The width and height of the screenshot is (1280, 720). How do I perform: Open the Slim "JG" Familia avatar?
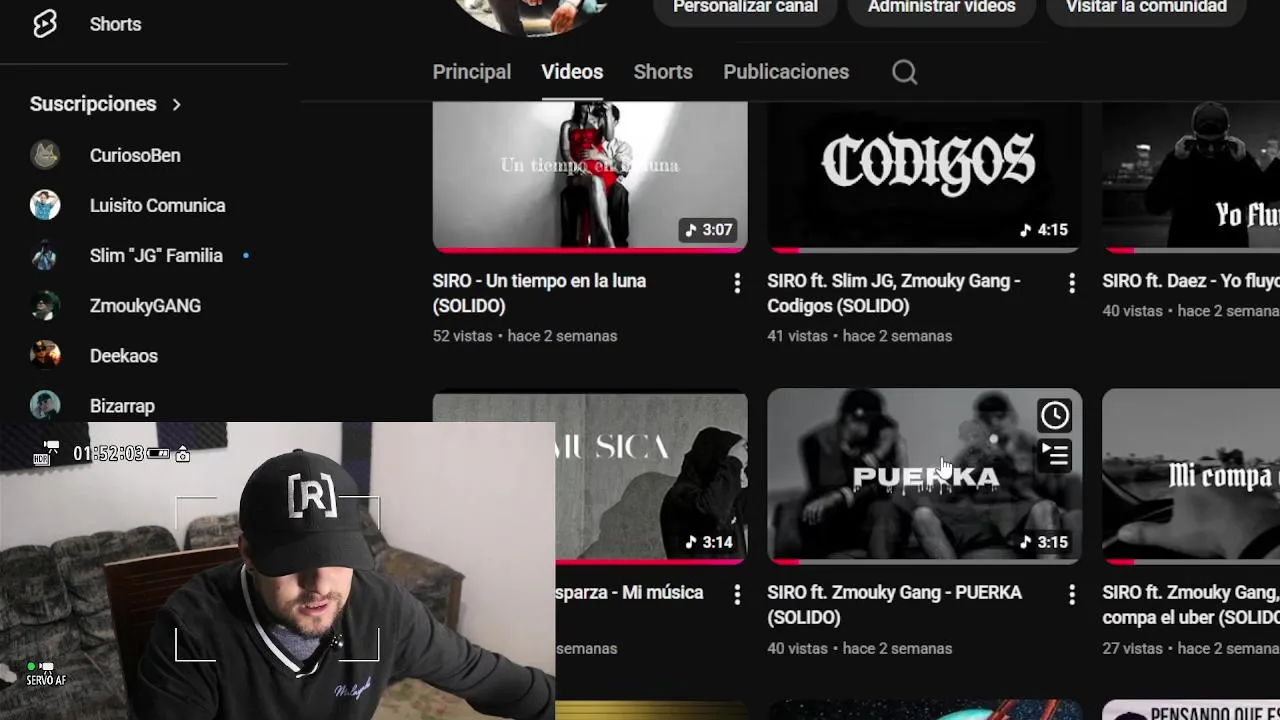click(x=45, y=255)
